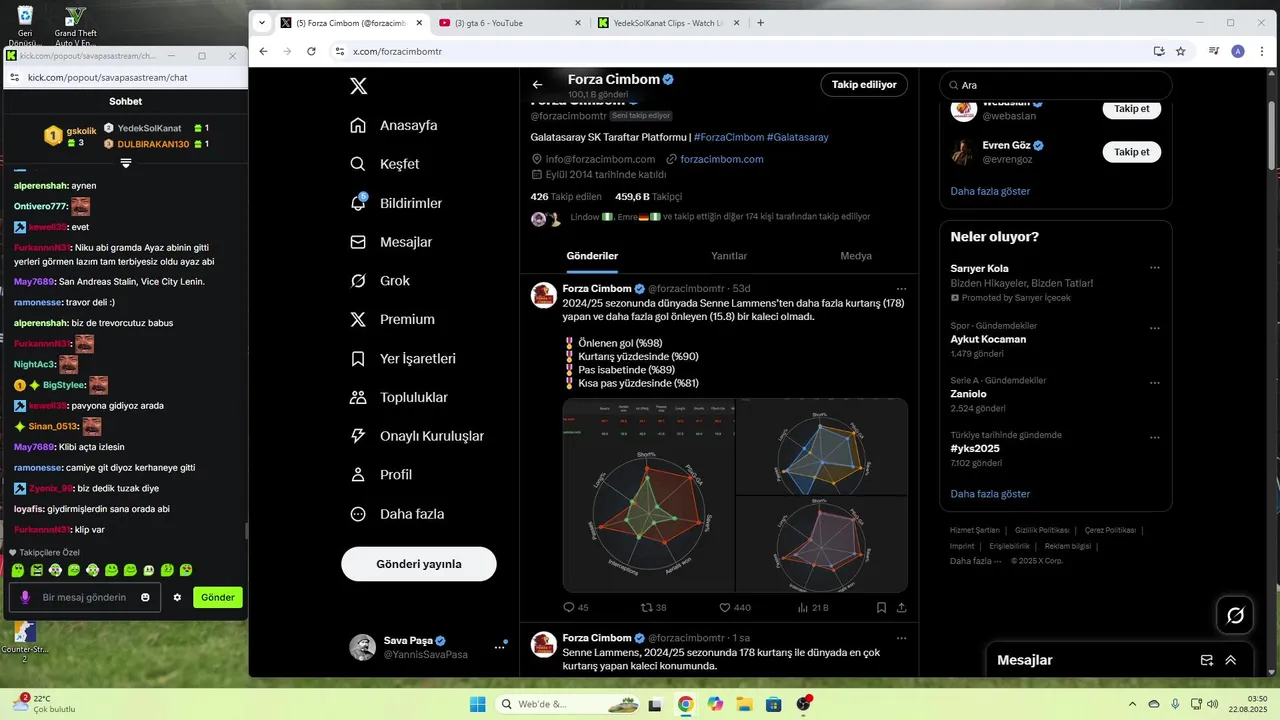Expand Daha fazla sidebar menu
1280x720 pixels.
pos(396,514)
